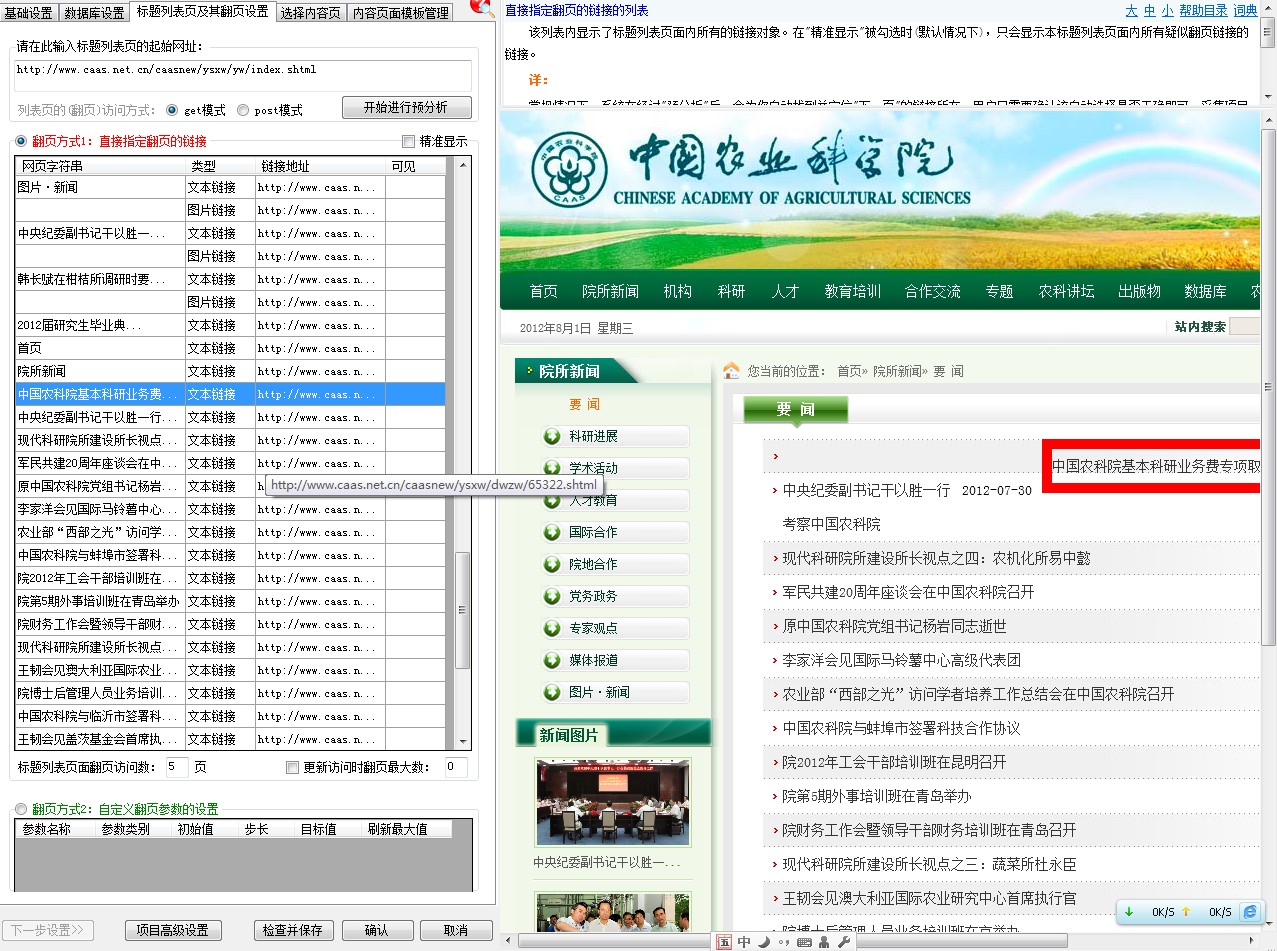Click the IME wrench settings icon
Image resolution: width=1277 pixels, height=951 pixels.
click(843, 942)
